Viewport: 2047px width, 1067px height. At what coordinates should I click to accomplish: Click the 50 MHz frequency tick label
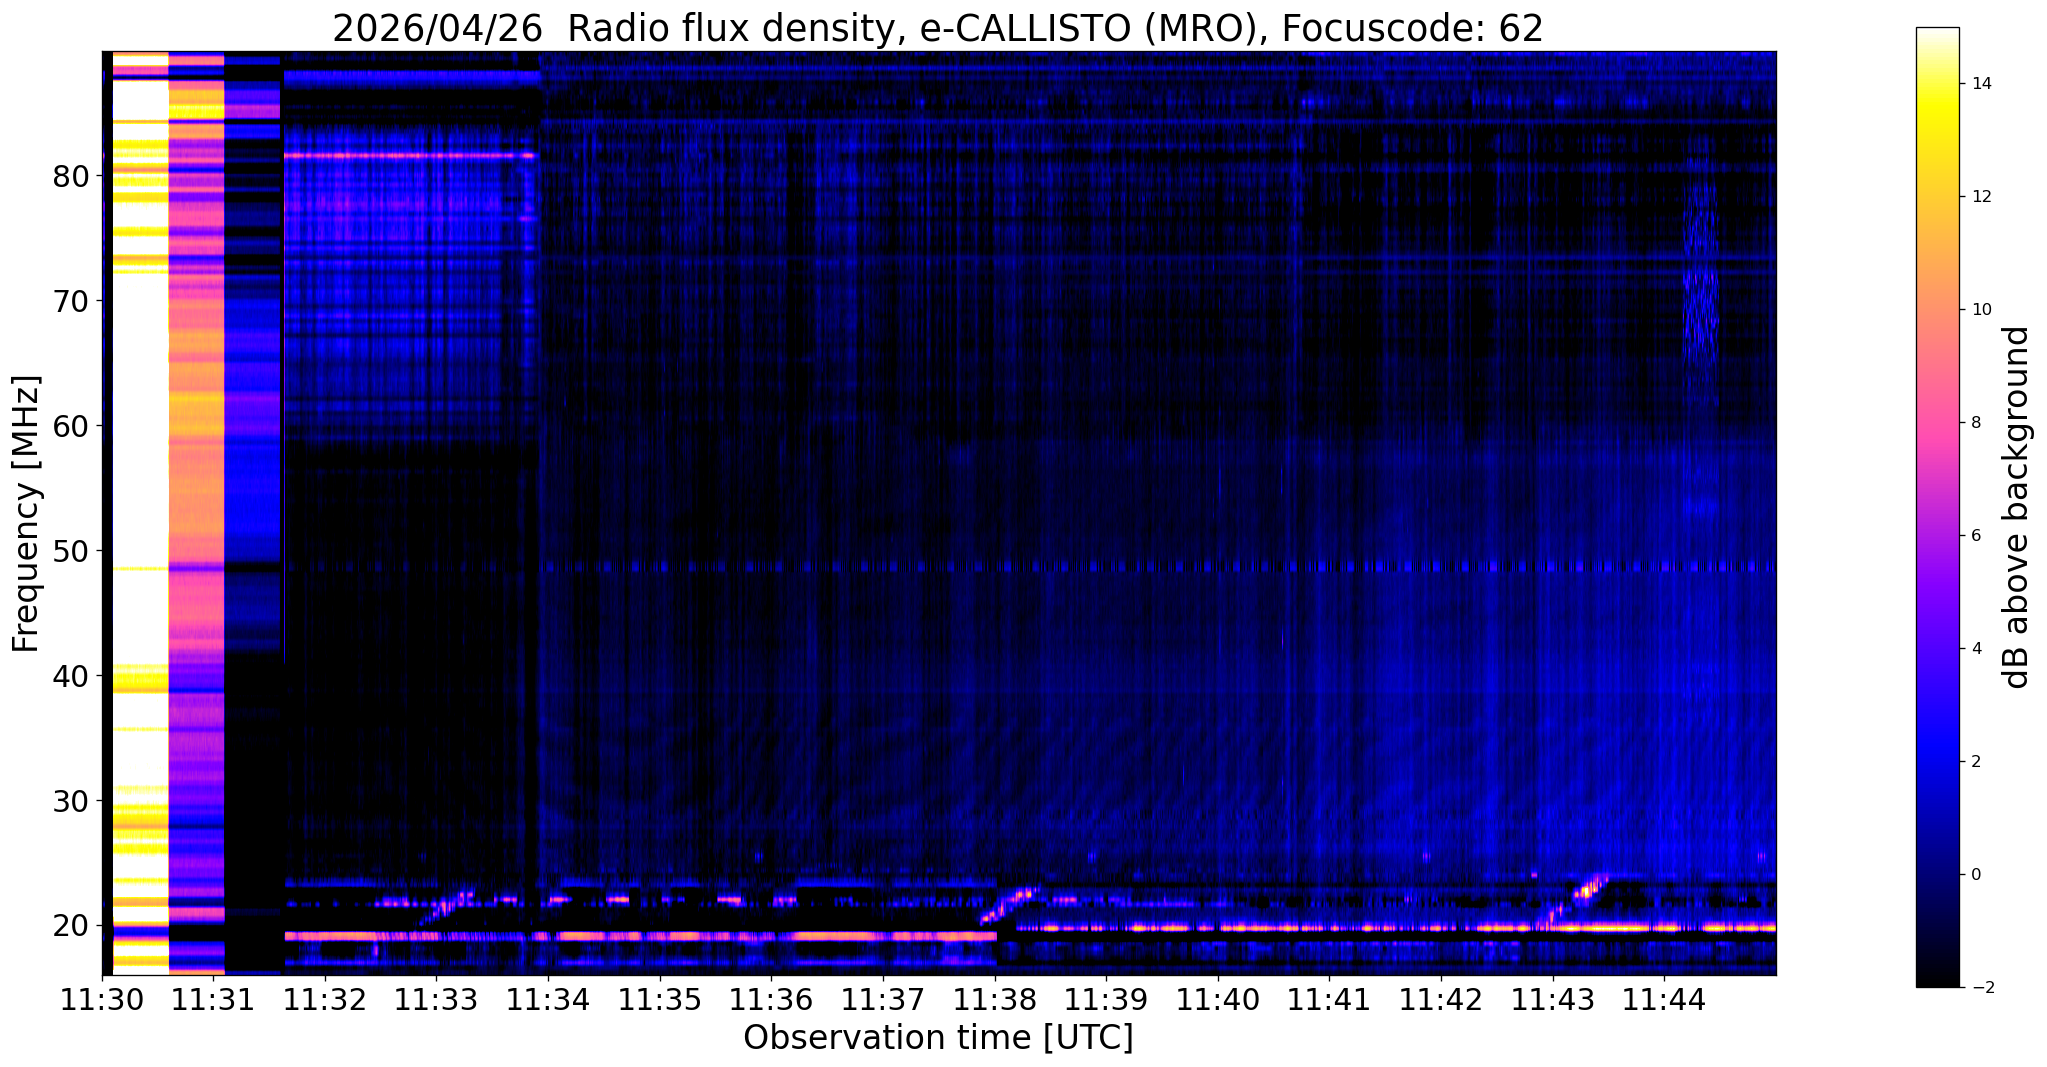point(70,551)
